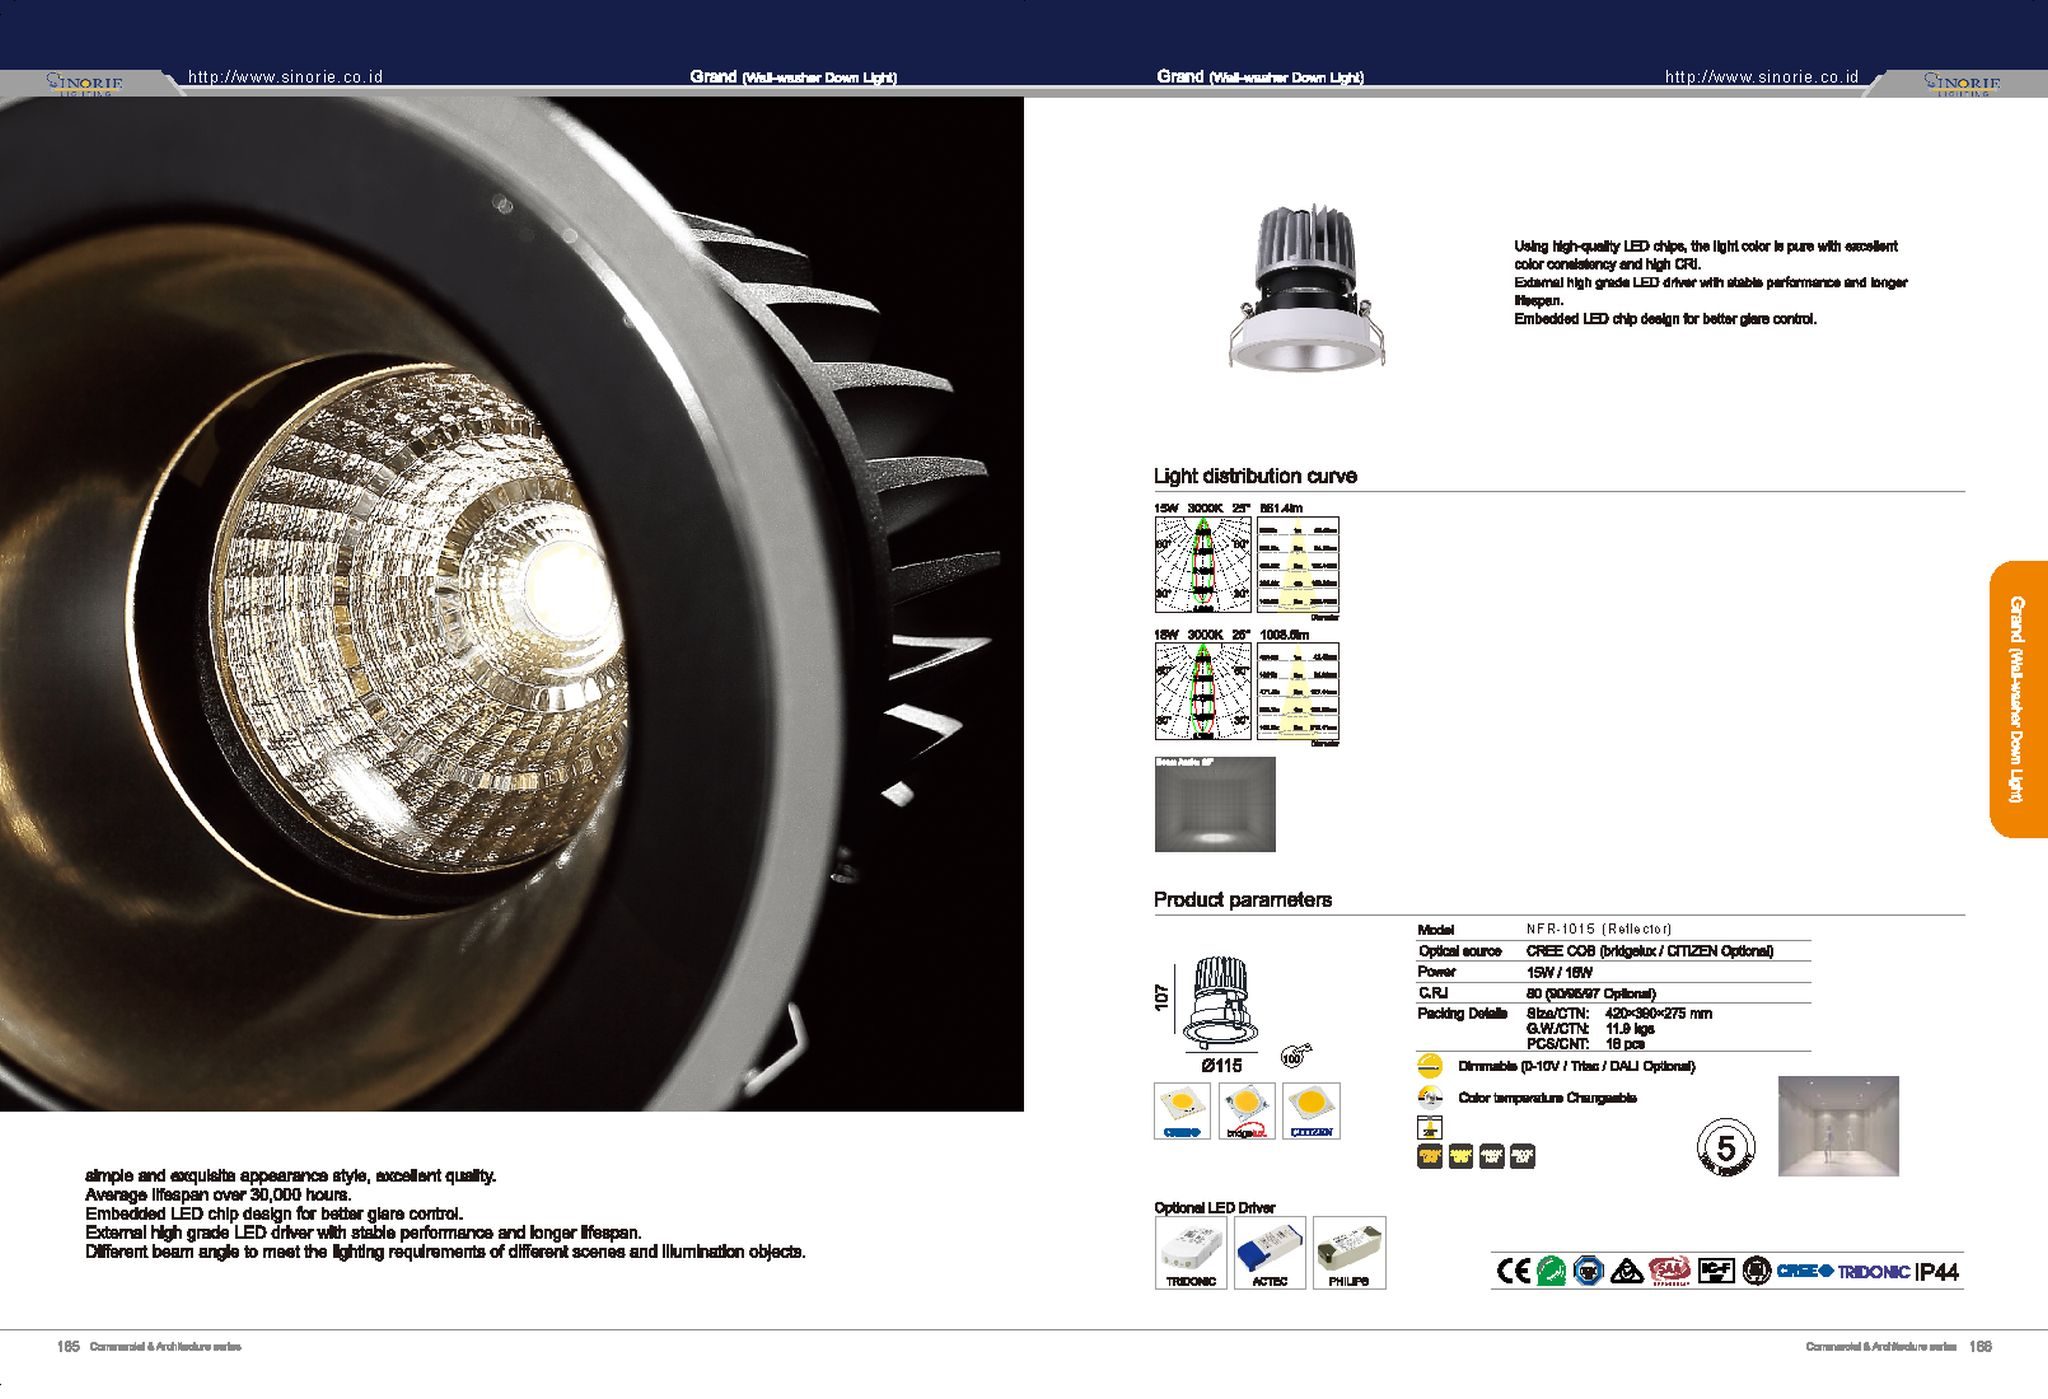The width and height of the screenshot is (2048, 1399).
Task: Select the PHILIPS LED driver thumbnail
Action: point(1349,1252)
